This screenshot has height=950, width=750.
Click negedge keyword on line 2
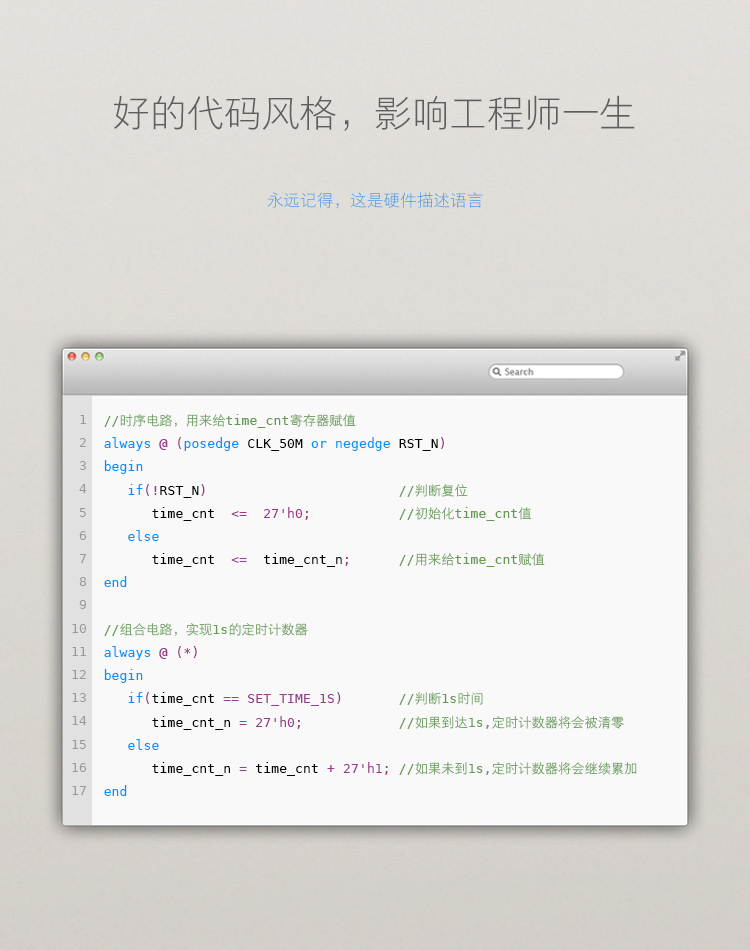coord(362,443)
